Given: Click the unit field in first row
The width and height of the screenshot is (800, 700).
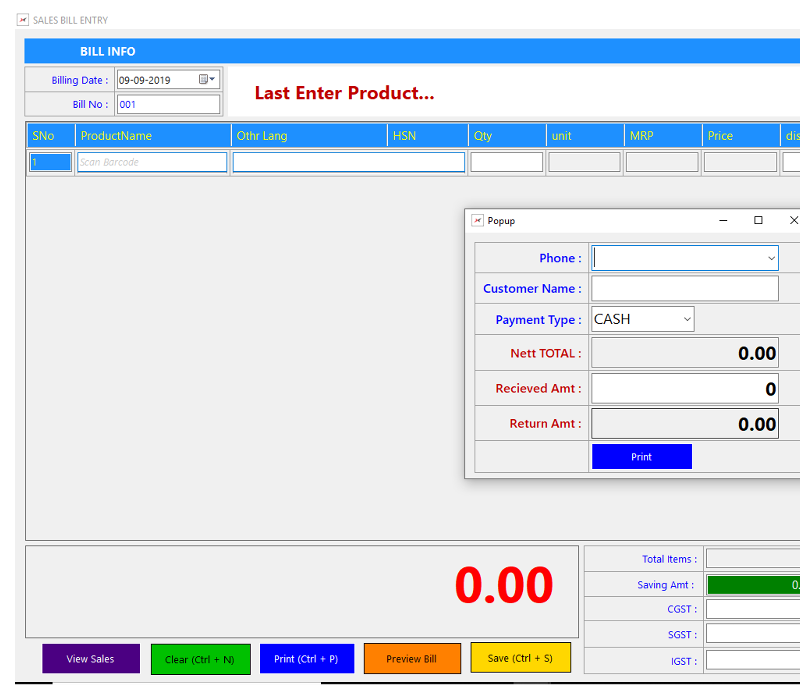Looking at the screenshot, I should point(584,162).
